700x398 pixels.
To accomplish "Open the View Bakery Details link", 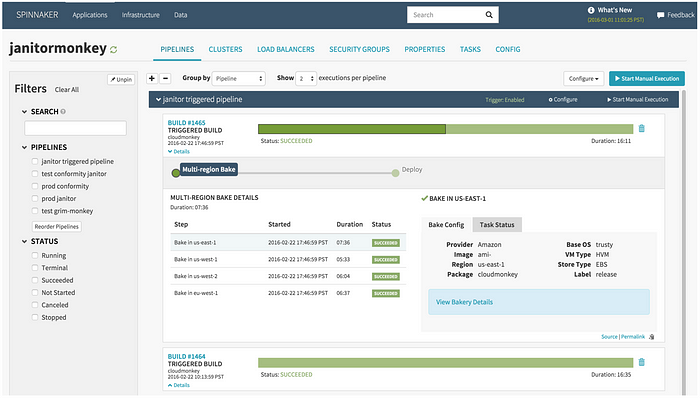I will (x=464, y=302).
